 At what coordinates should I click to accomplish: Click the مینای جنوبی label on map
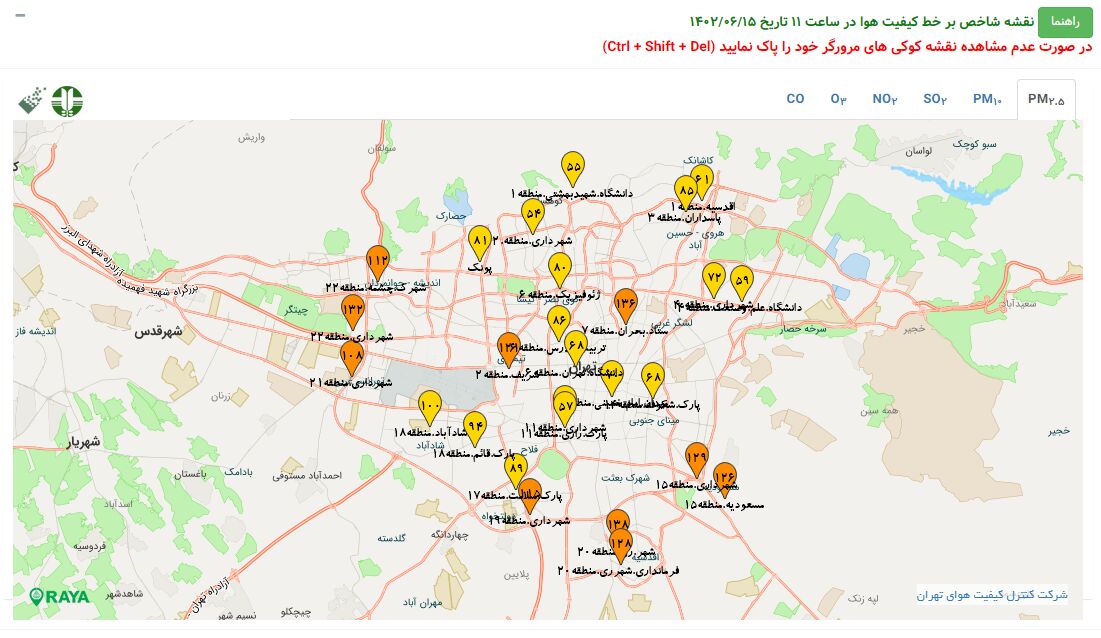coord(654,420)
